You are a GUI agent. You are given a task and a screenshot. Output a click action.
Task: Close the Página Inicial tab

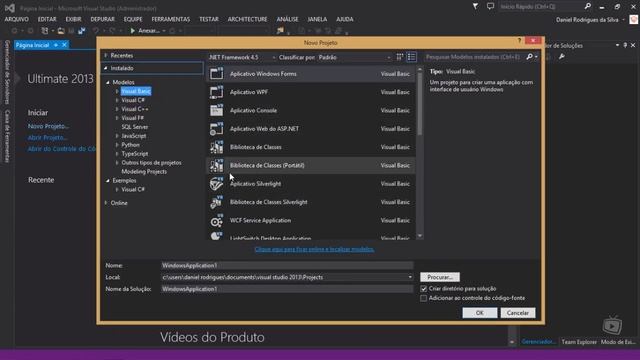tap(64, 45)
